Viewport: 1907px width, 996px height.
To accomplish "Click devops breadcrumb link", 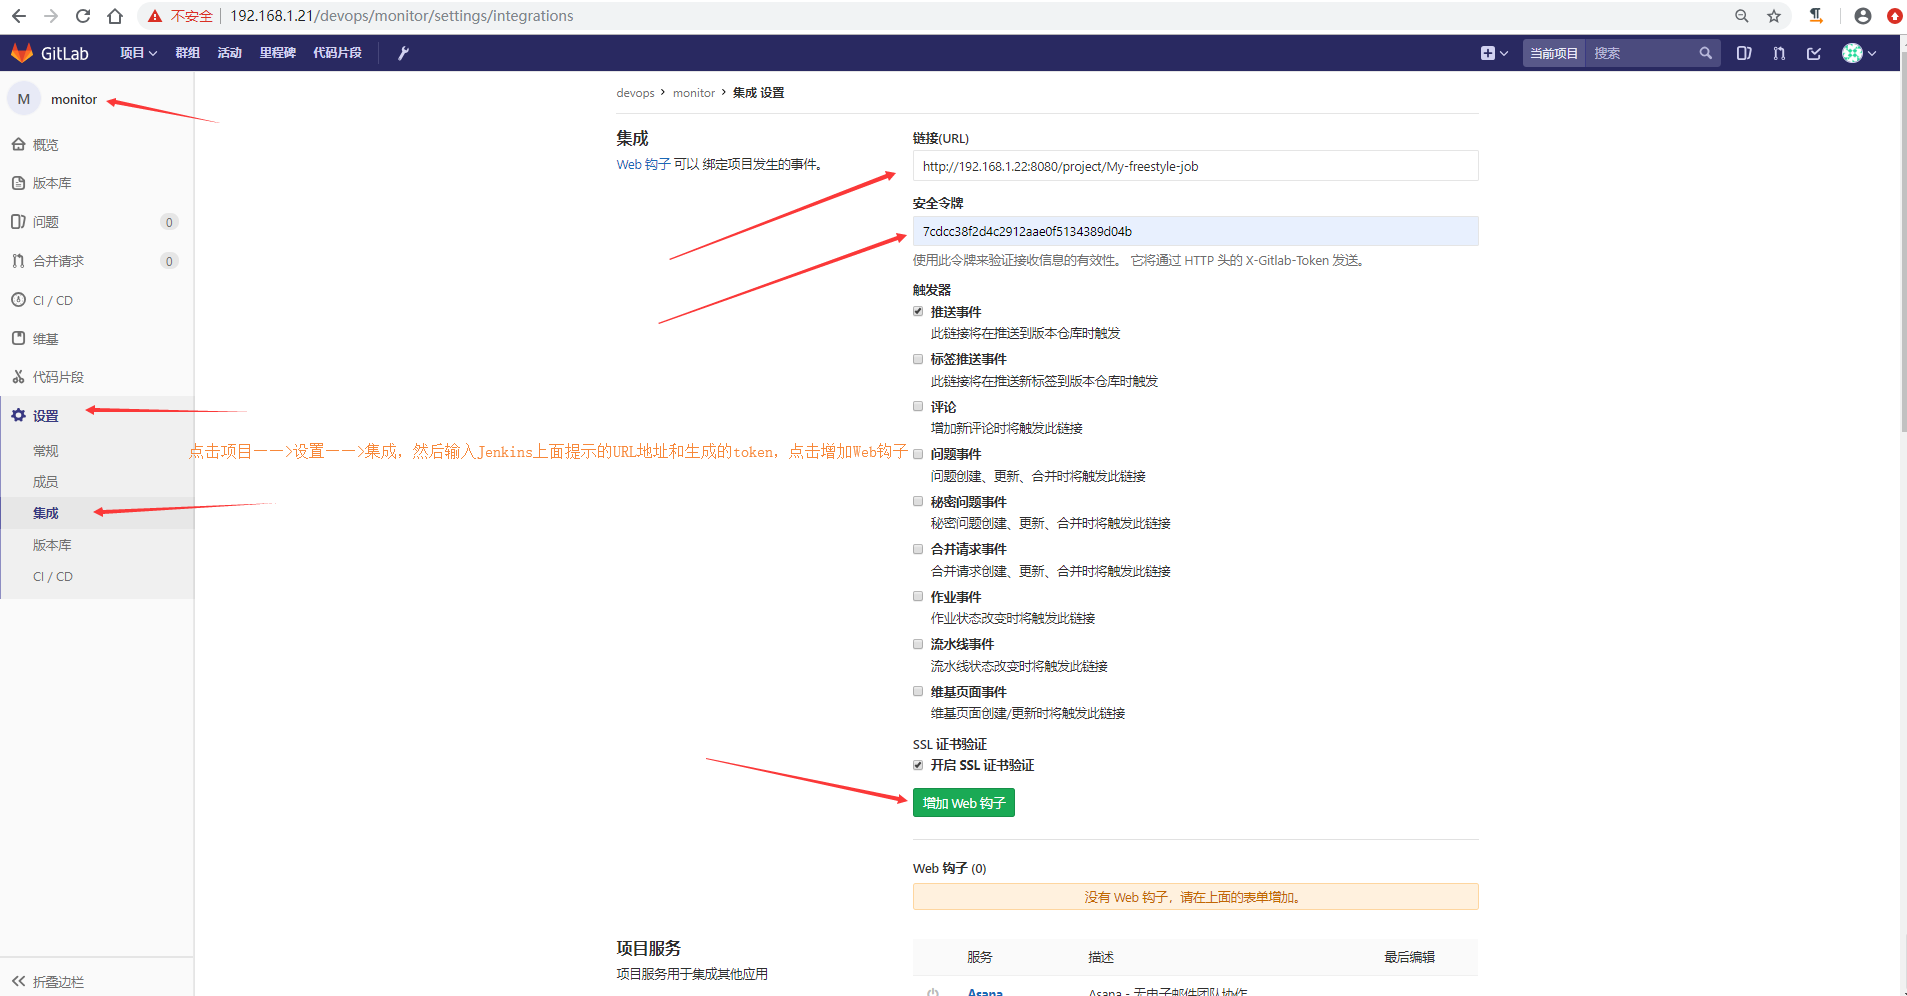I will [x=635, y=93].
